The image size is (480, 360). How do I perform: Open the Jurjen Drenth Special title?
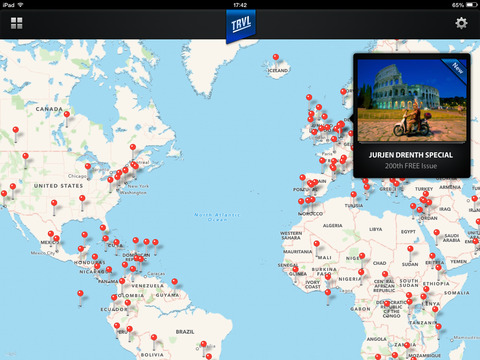coord(411,155)
